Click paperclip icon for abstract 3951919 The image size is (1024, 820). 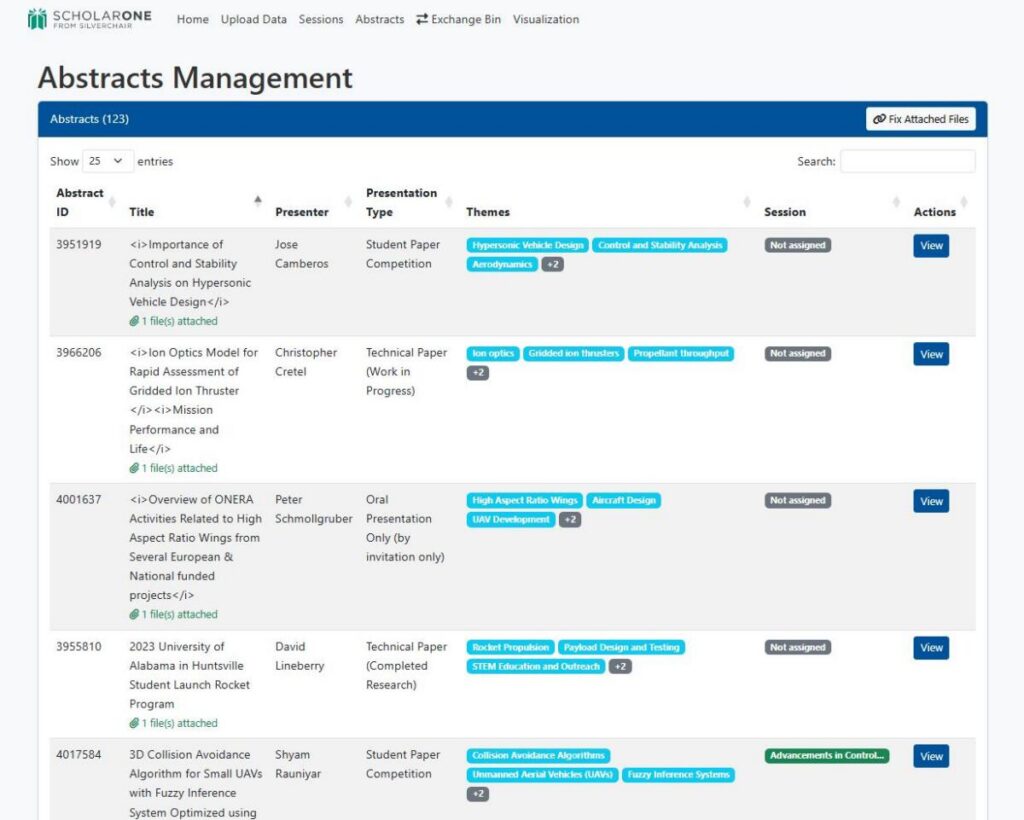click(134, 321)
